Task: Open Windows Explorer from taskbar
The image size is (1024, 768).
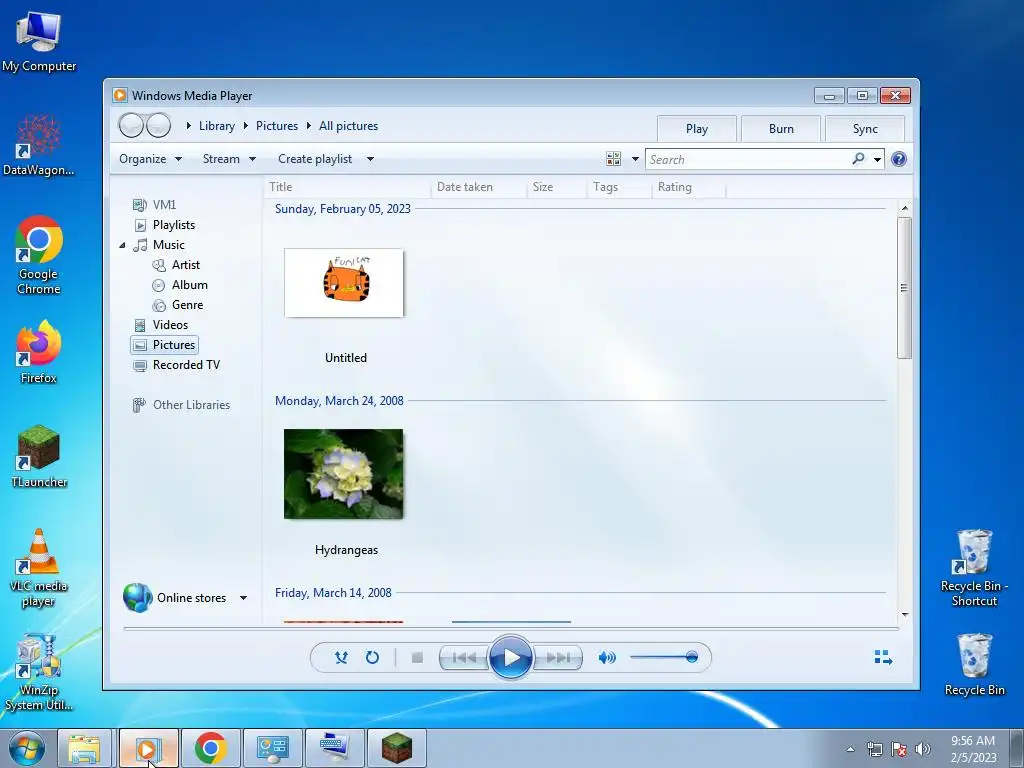Action: (84, 748)
